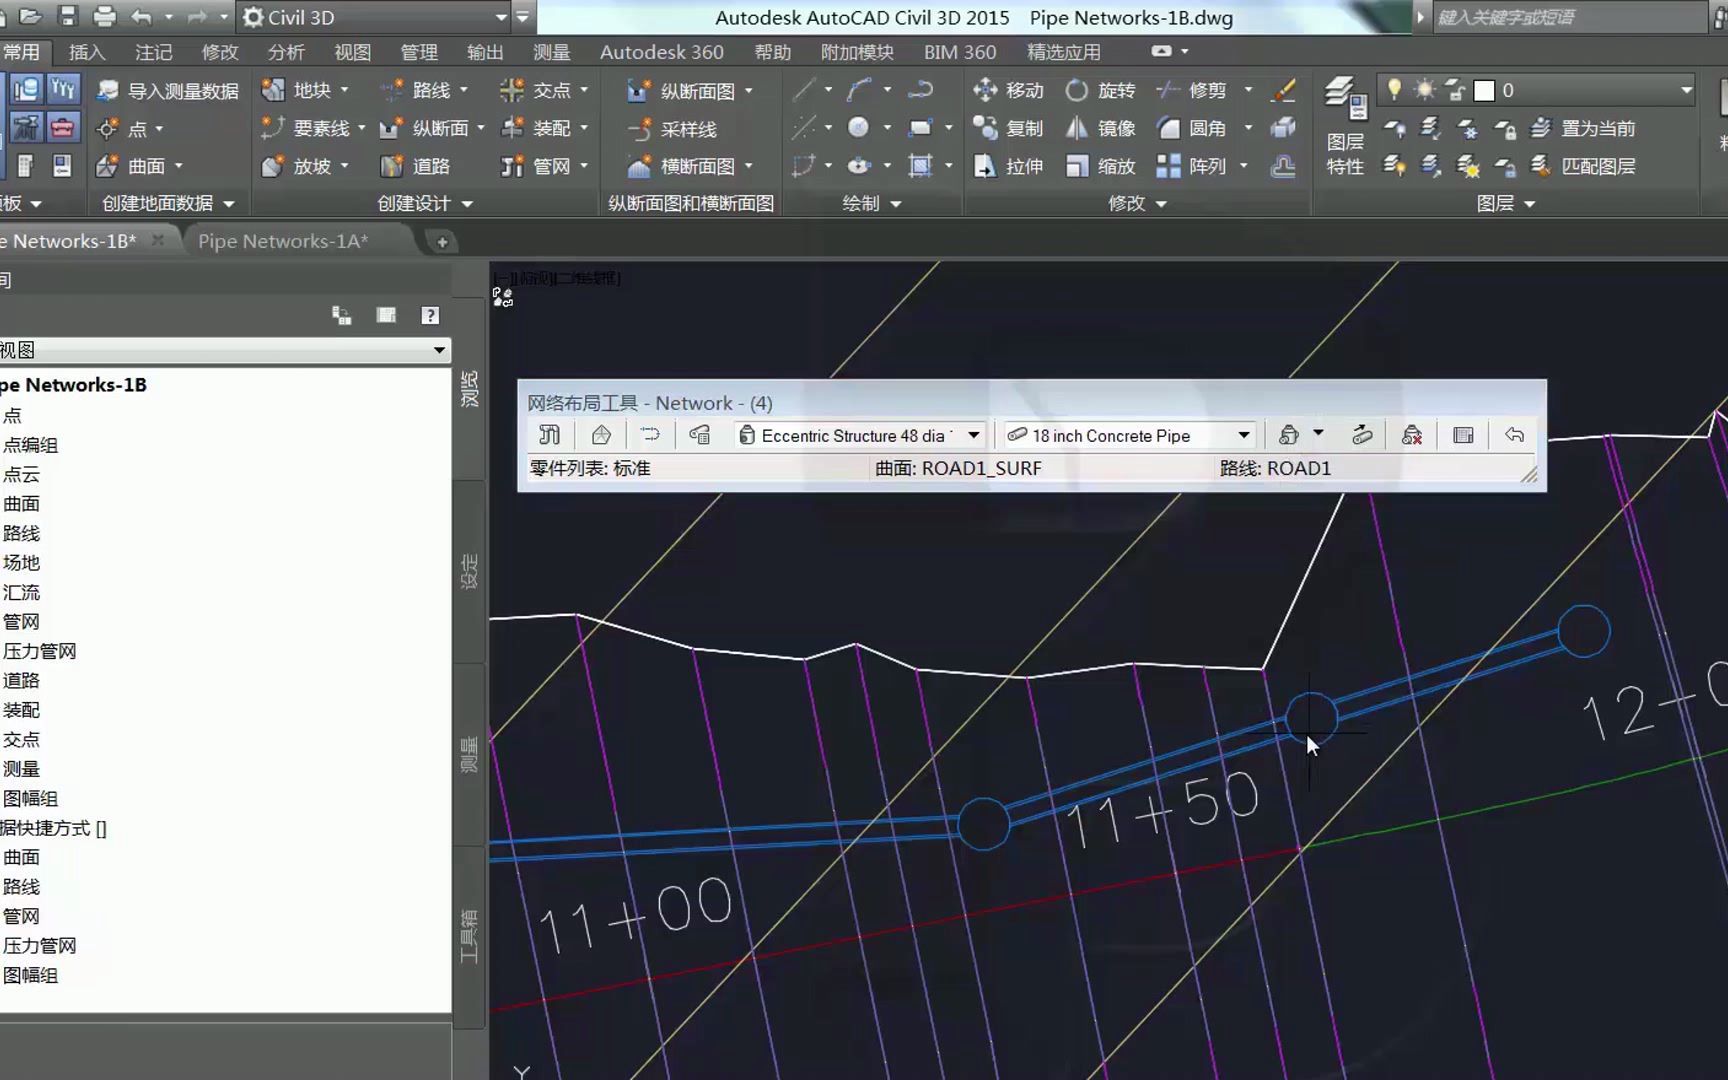Click the delete pipe network object icon
This screenshot has width=1728, height=1080.
1412,435
